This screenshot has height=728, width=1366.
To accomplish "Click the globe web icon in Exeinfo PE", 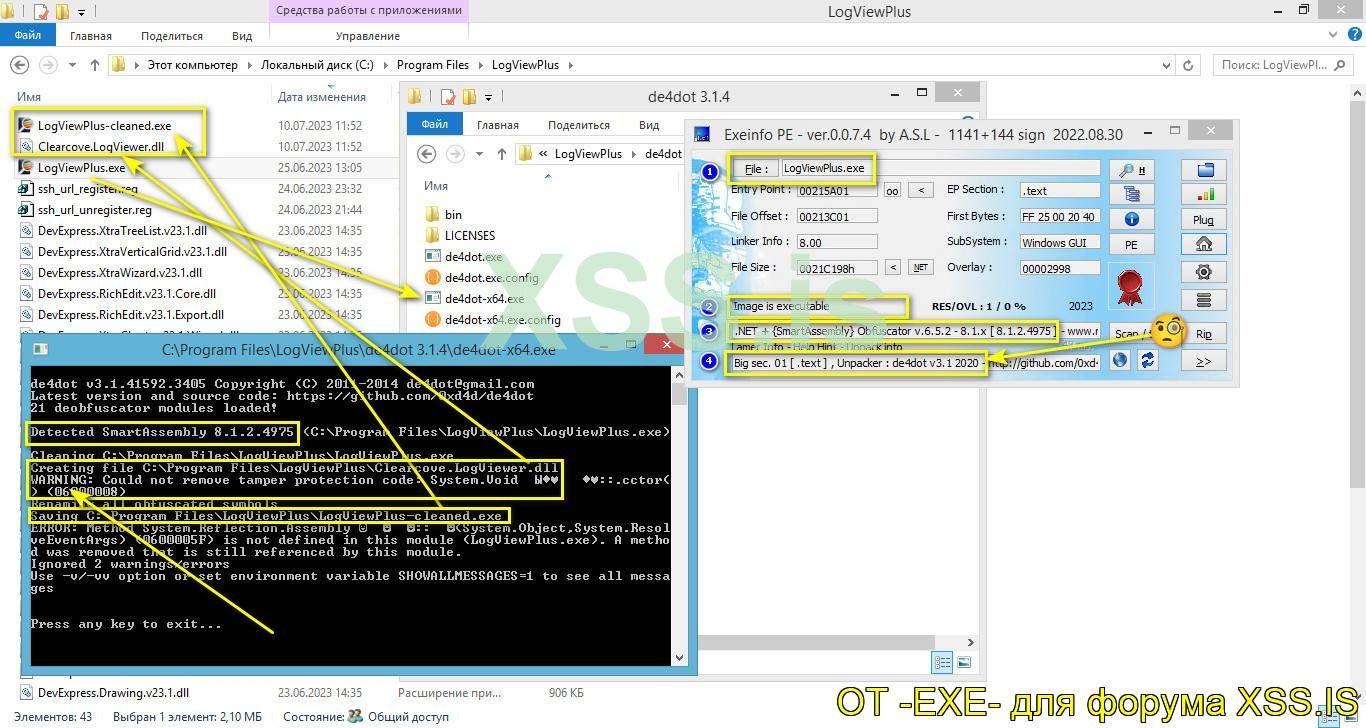I will point(1120,361).
